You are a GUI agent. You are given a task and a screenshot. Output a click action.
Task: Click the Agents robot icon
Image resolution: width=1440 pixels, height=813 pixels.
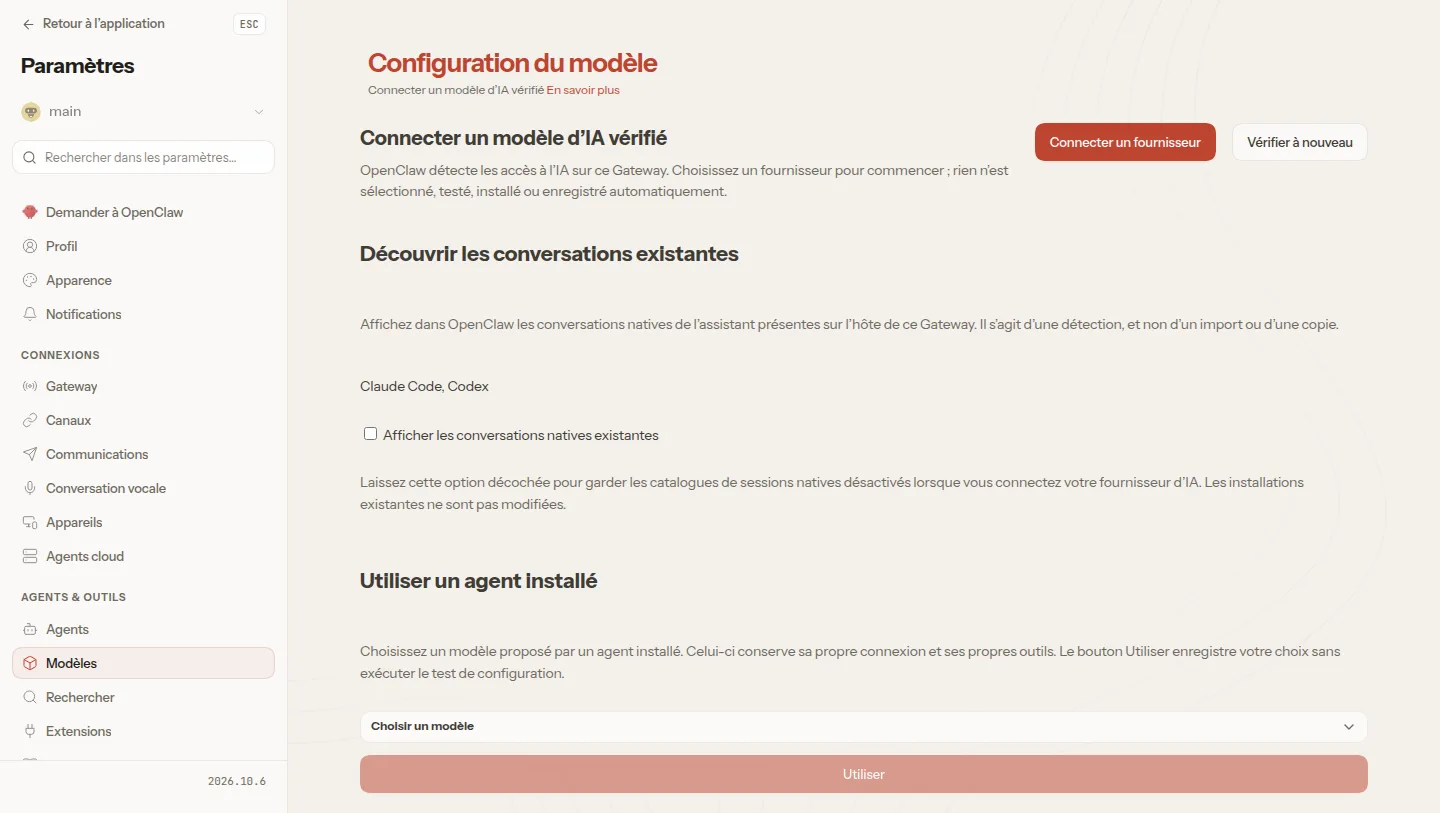[30, 629]
